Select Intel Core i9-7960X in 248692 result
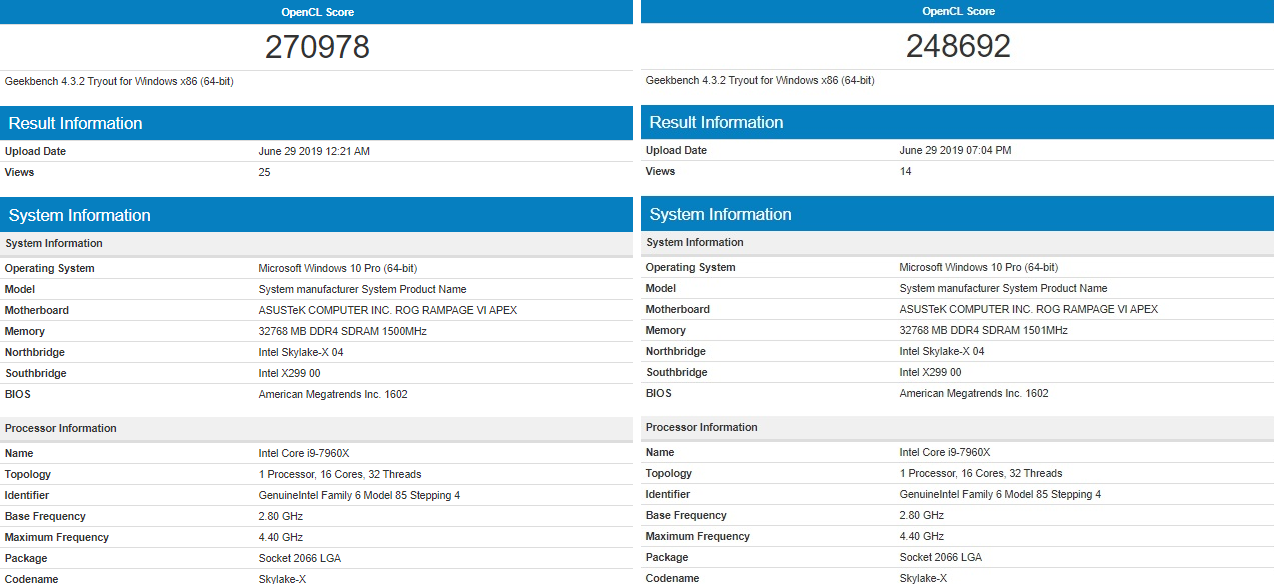This screenshot has height=584, width=1274. tap(943, 452)
